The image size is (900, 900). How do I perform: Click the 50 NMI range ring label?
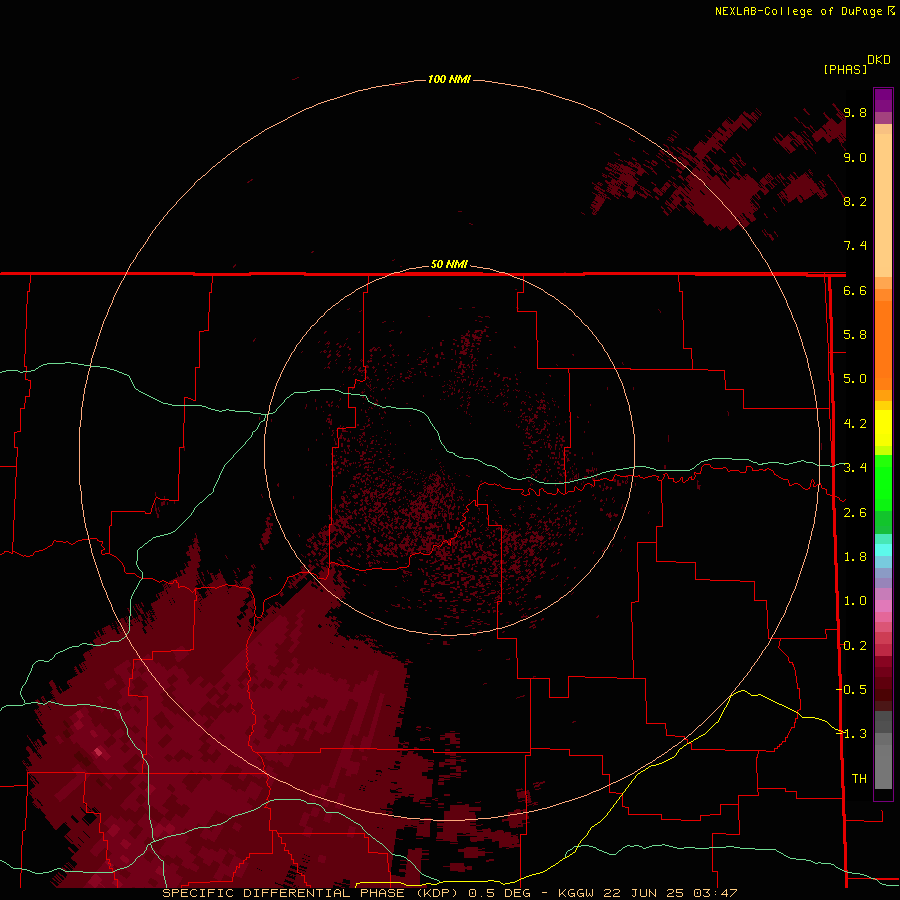pyautogui.click(x=449, y=264)
